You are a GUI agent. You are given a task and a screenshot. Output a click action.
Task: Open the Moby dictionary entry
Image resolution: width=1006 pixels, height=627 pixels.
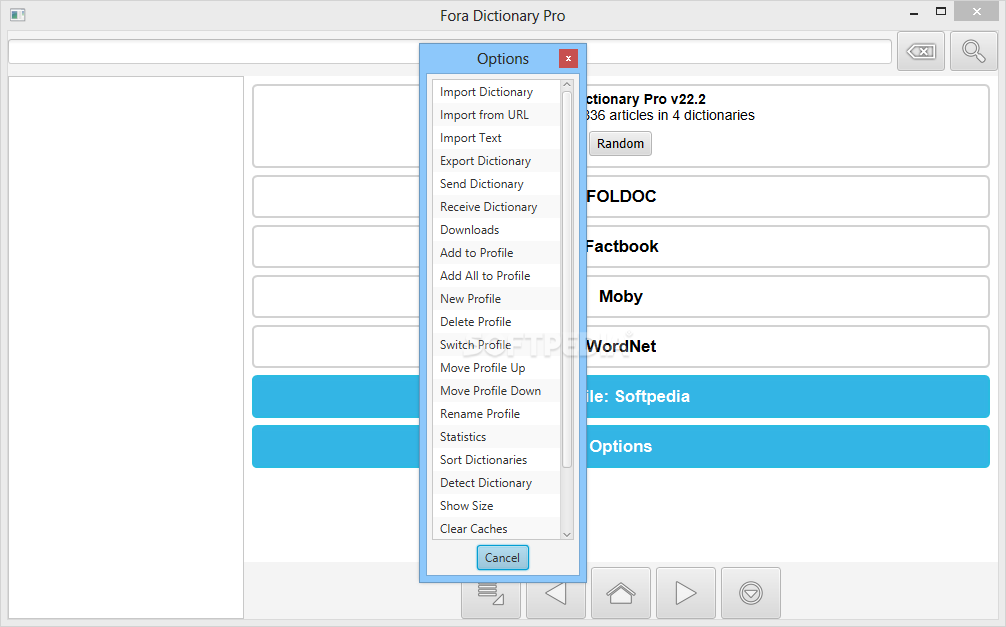click(x=620, y=296)
